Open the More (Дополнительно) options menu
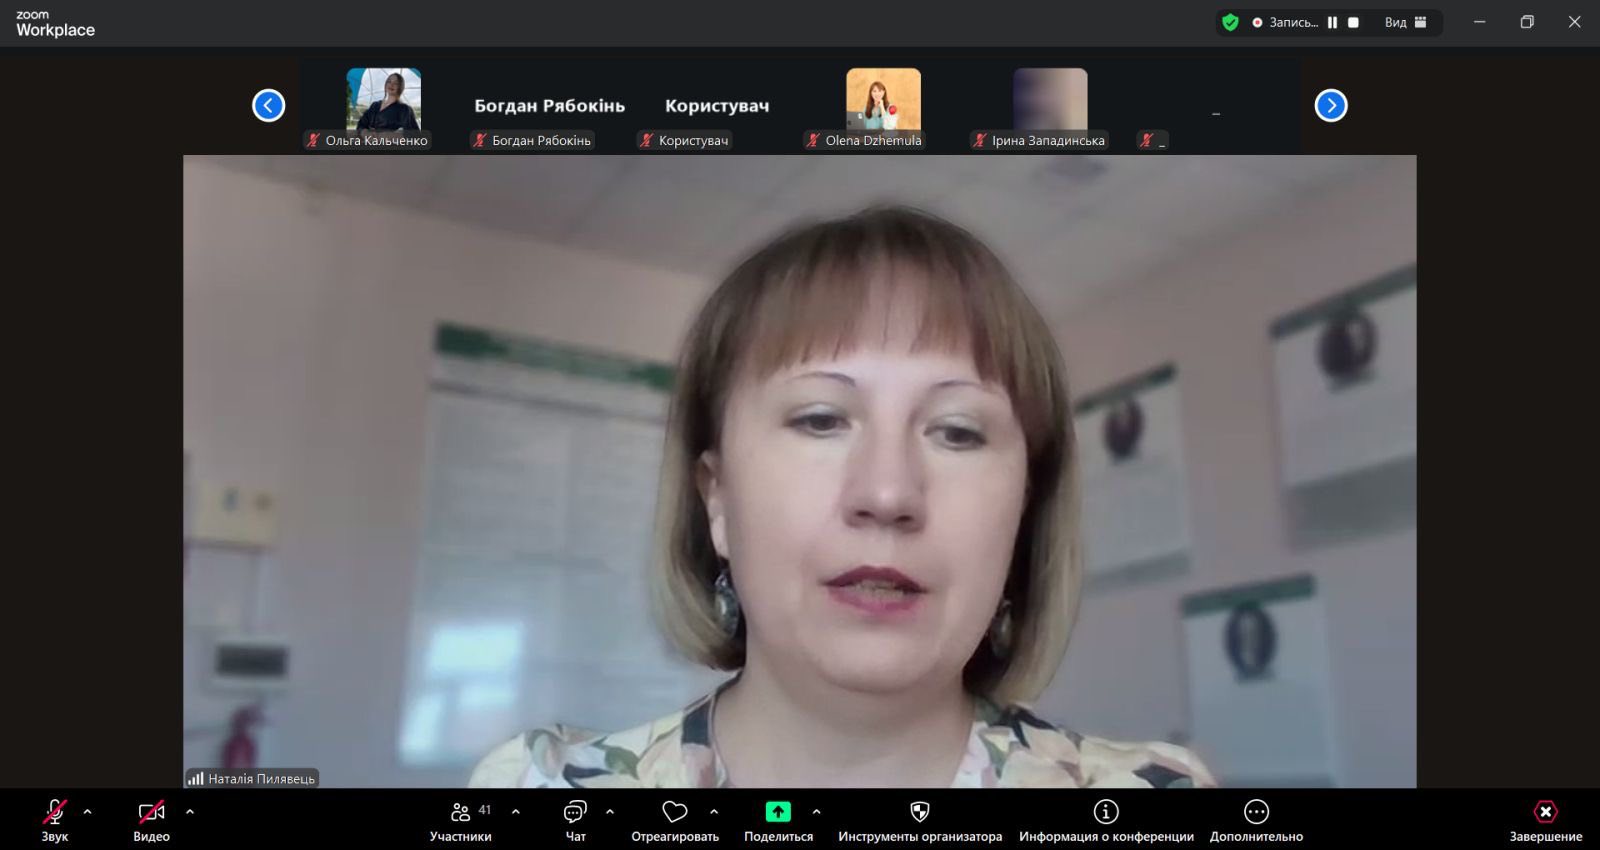 point(1256,820)
